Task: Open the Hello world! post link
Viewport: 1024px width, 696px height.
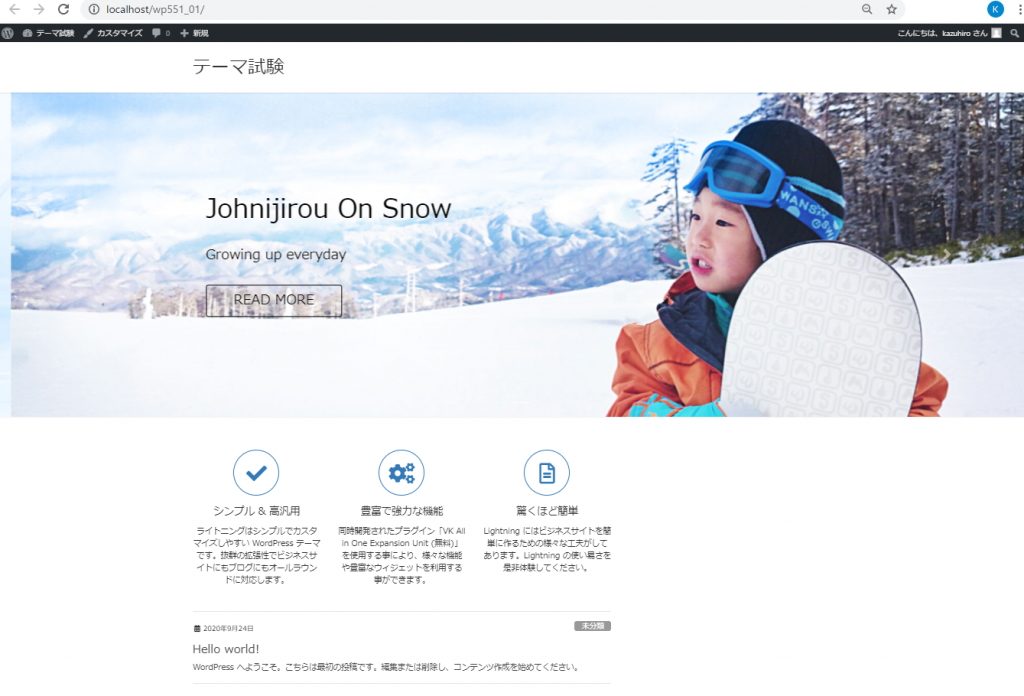Action: tap(226, 649)
